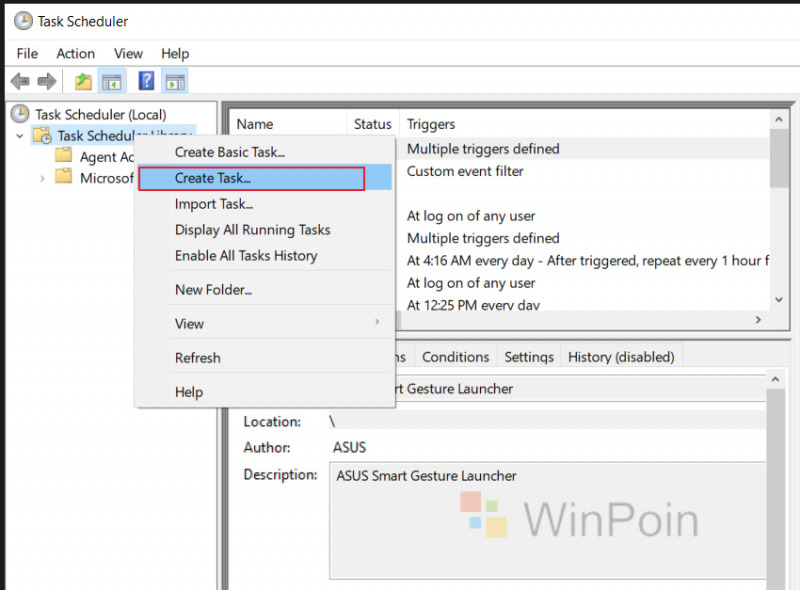Open Help via blue question mark icon
800x590 pixels.
(146, 81)
